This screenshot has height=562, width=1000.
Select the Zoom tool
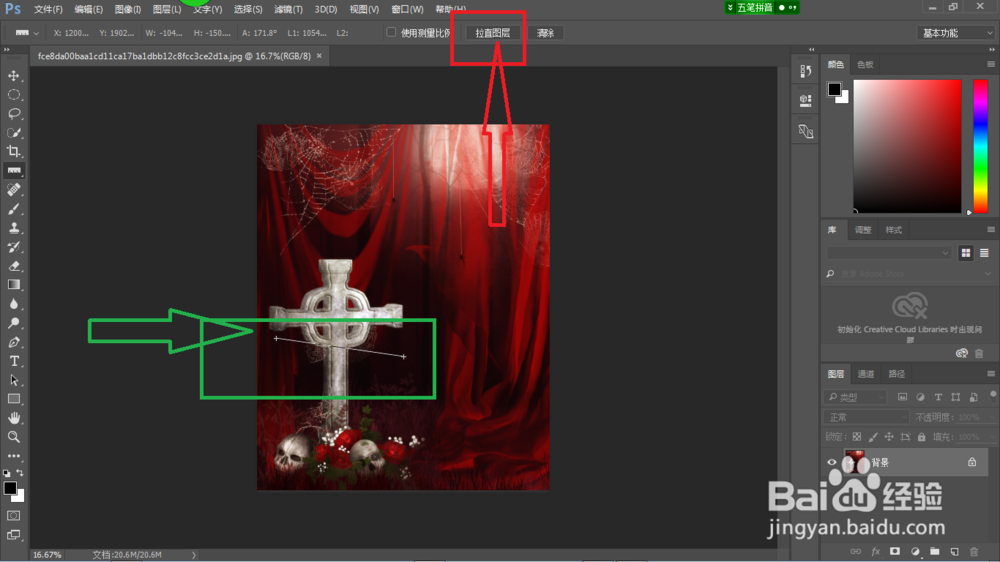(x=13, y=437)
